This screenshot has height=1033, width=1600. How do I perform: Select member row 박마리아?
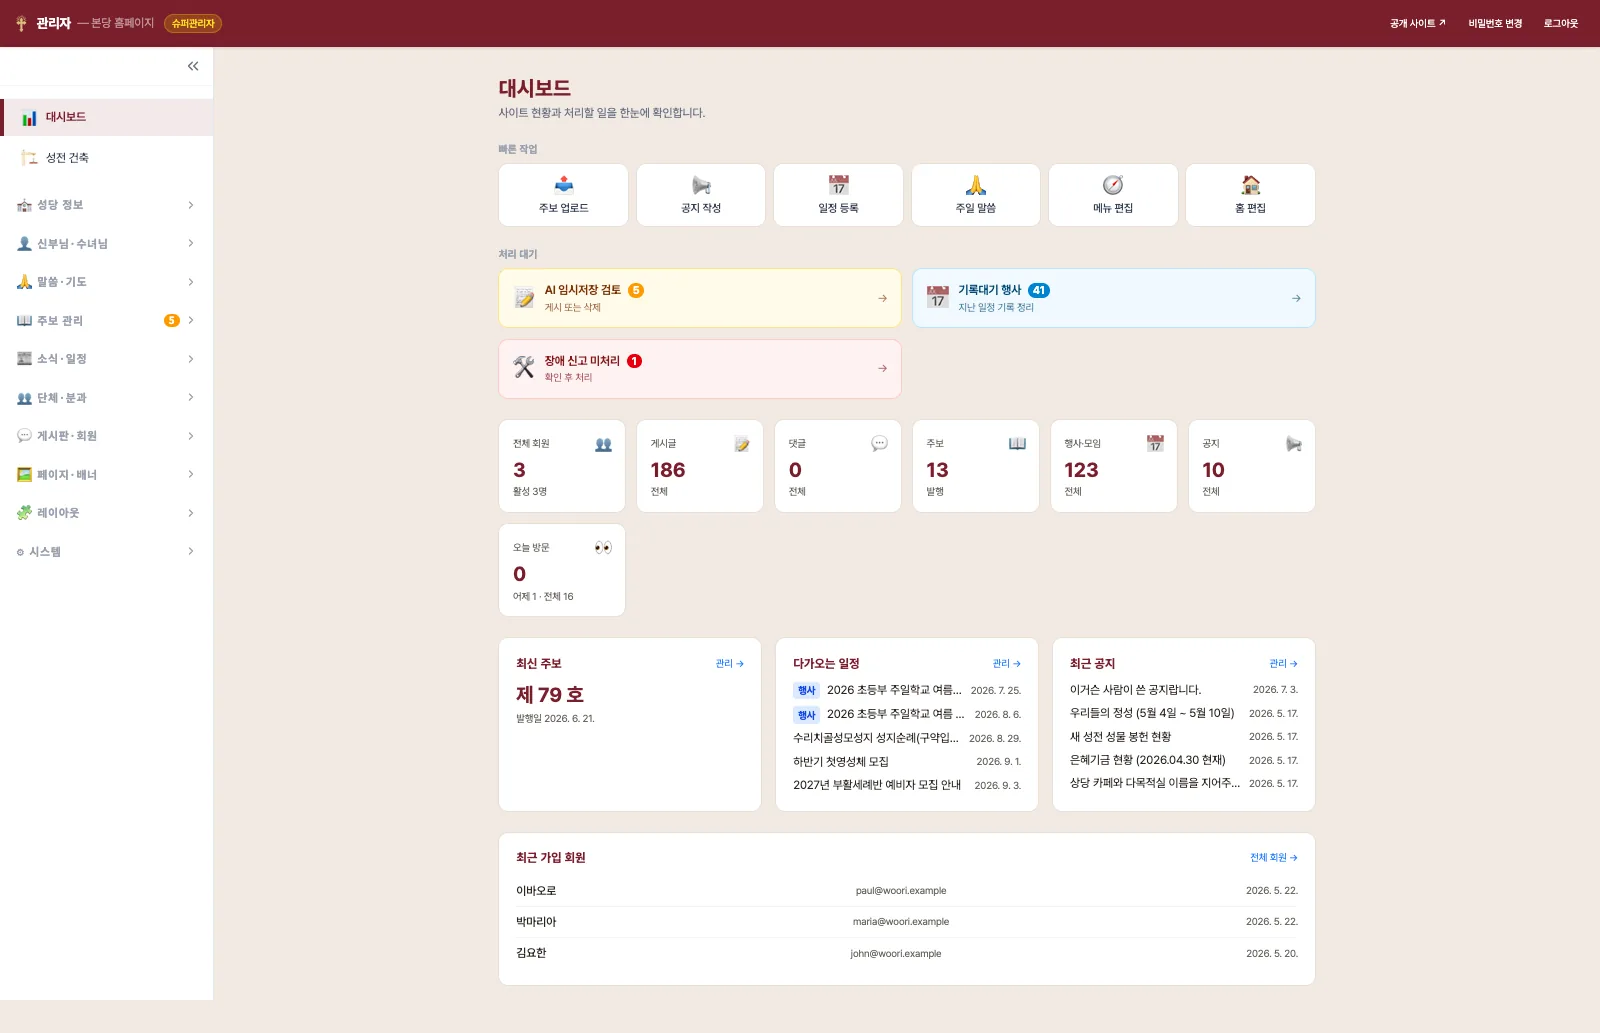(907, 922)
